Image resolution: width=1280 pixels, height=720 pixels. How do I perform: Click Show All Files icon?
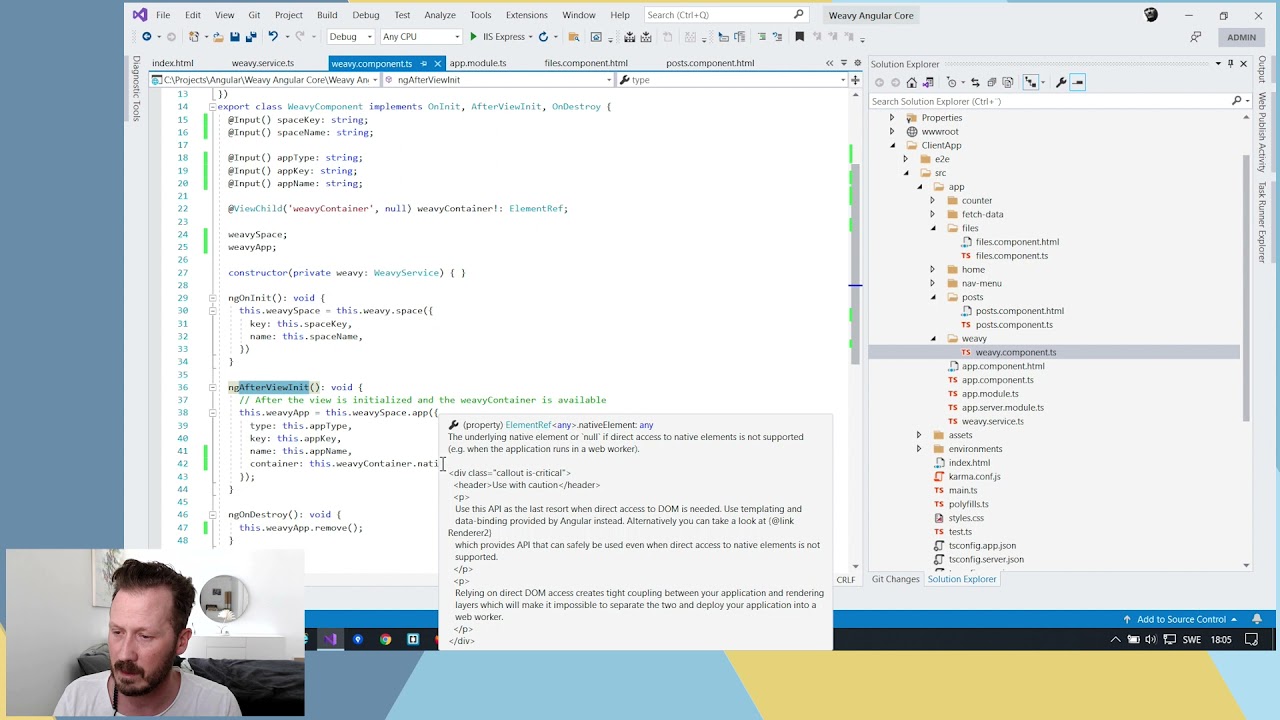pyautogui.click(x=1008, y=82)
